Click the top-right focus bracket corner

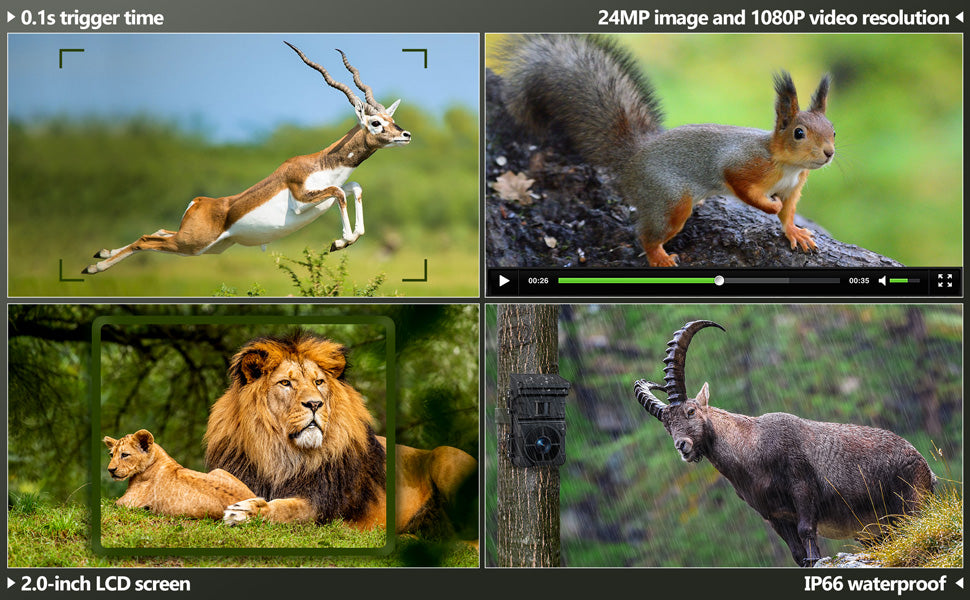point(418,56)
